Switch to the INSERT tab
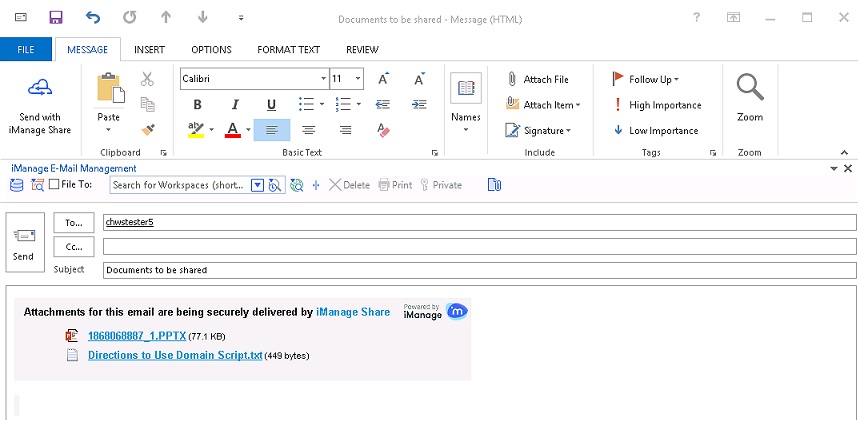The width and height of the screenshot is (858, 423). [149, 49]
